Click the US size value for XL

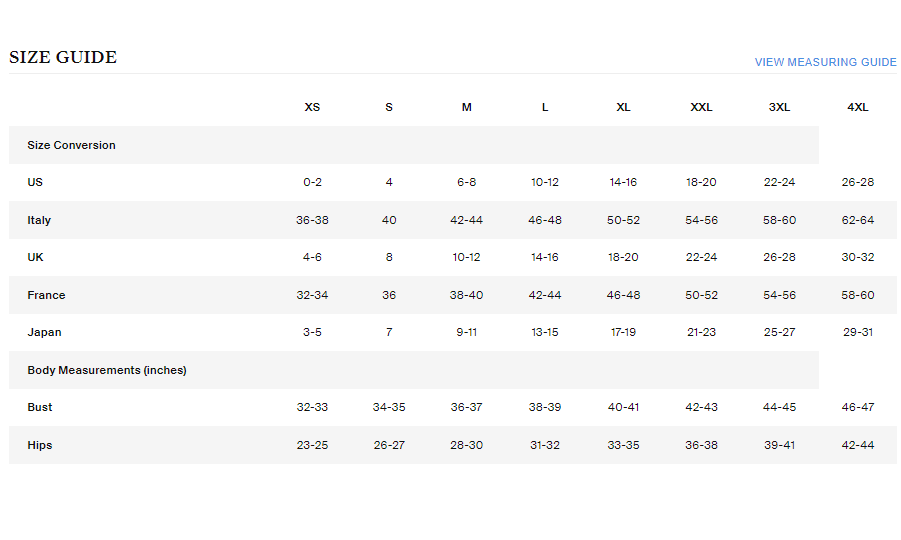coord(623,183)
